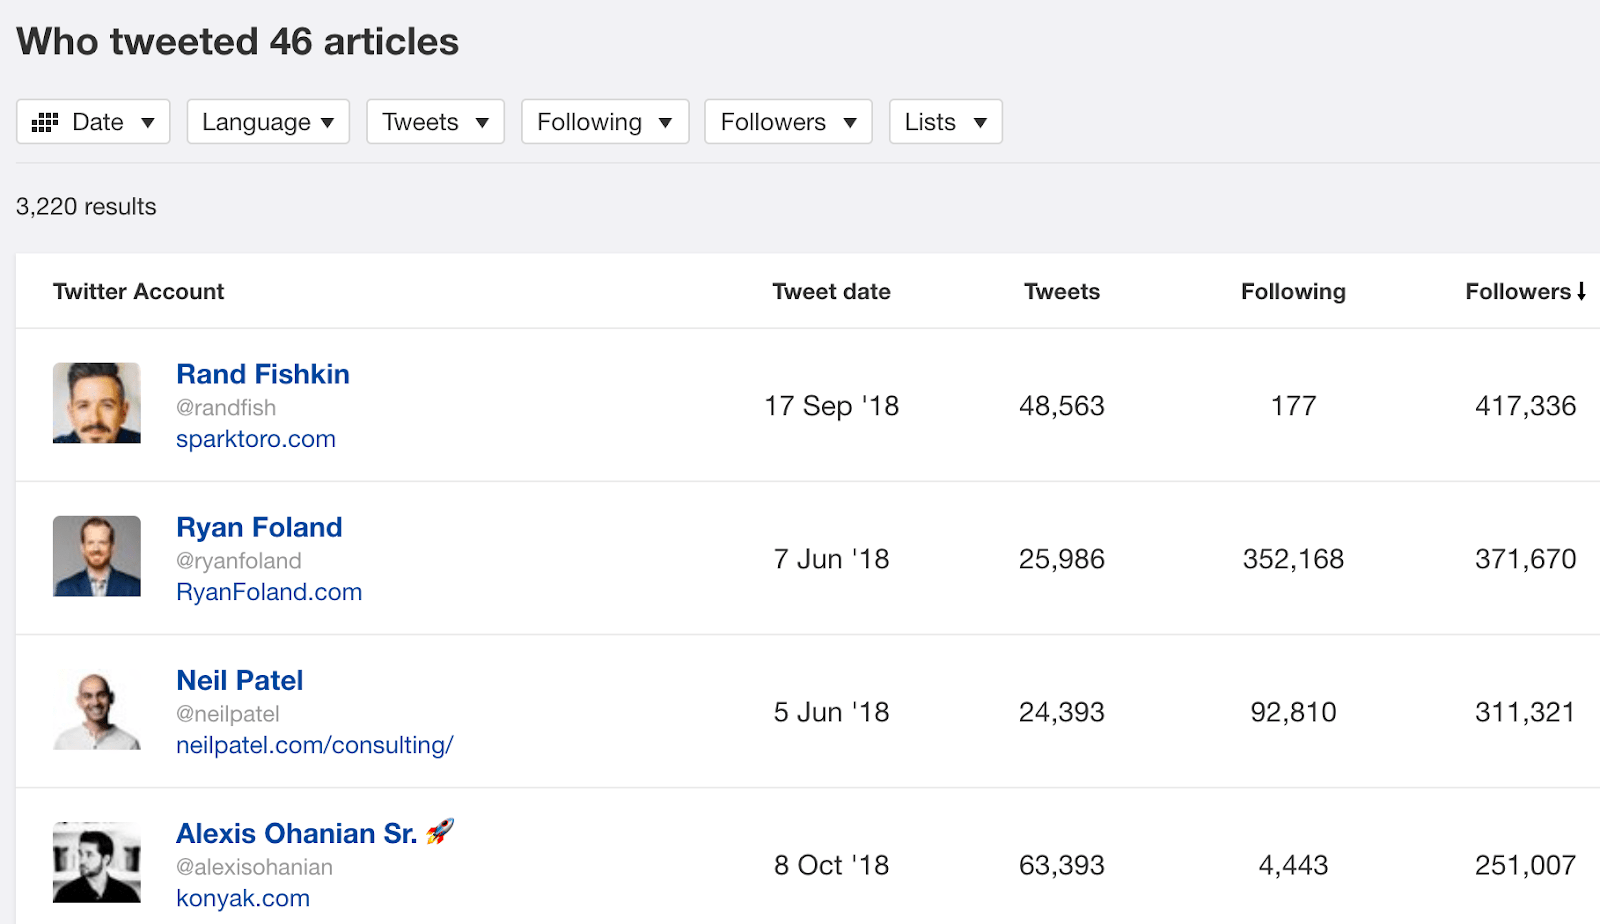This screenshot has height=924, width=1600.
Task: Click the @neilpatel handle text
Action: point(228,714)
